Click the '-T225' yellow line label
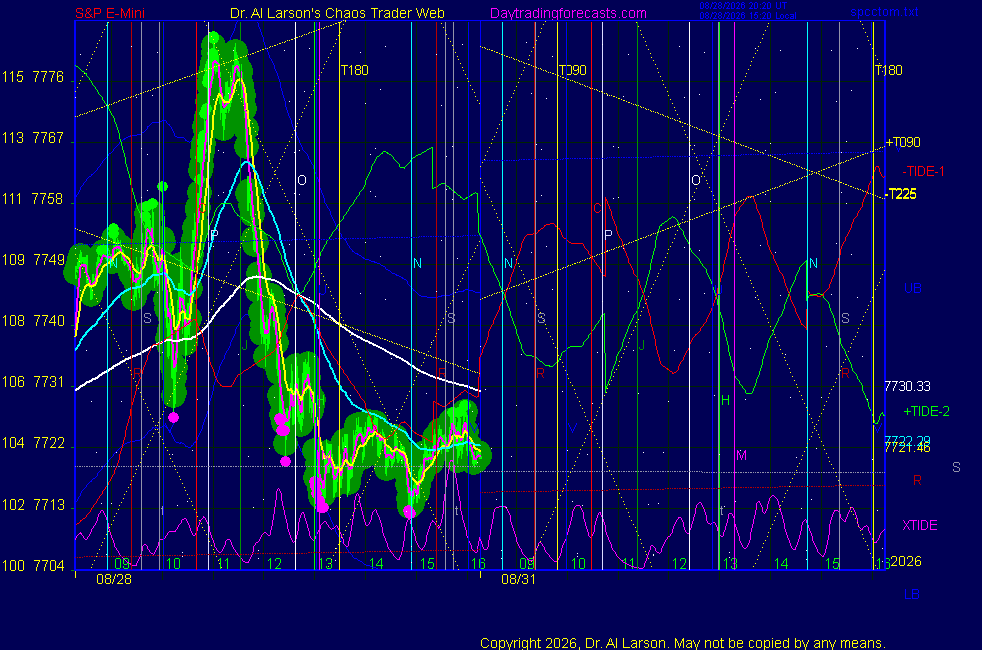Screen dimensions: 982x650 pyautogui.click(x=901, y=194)
